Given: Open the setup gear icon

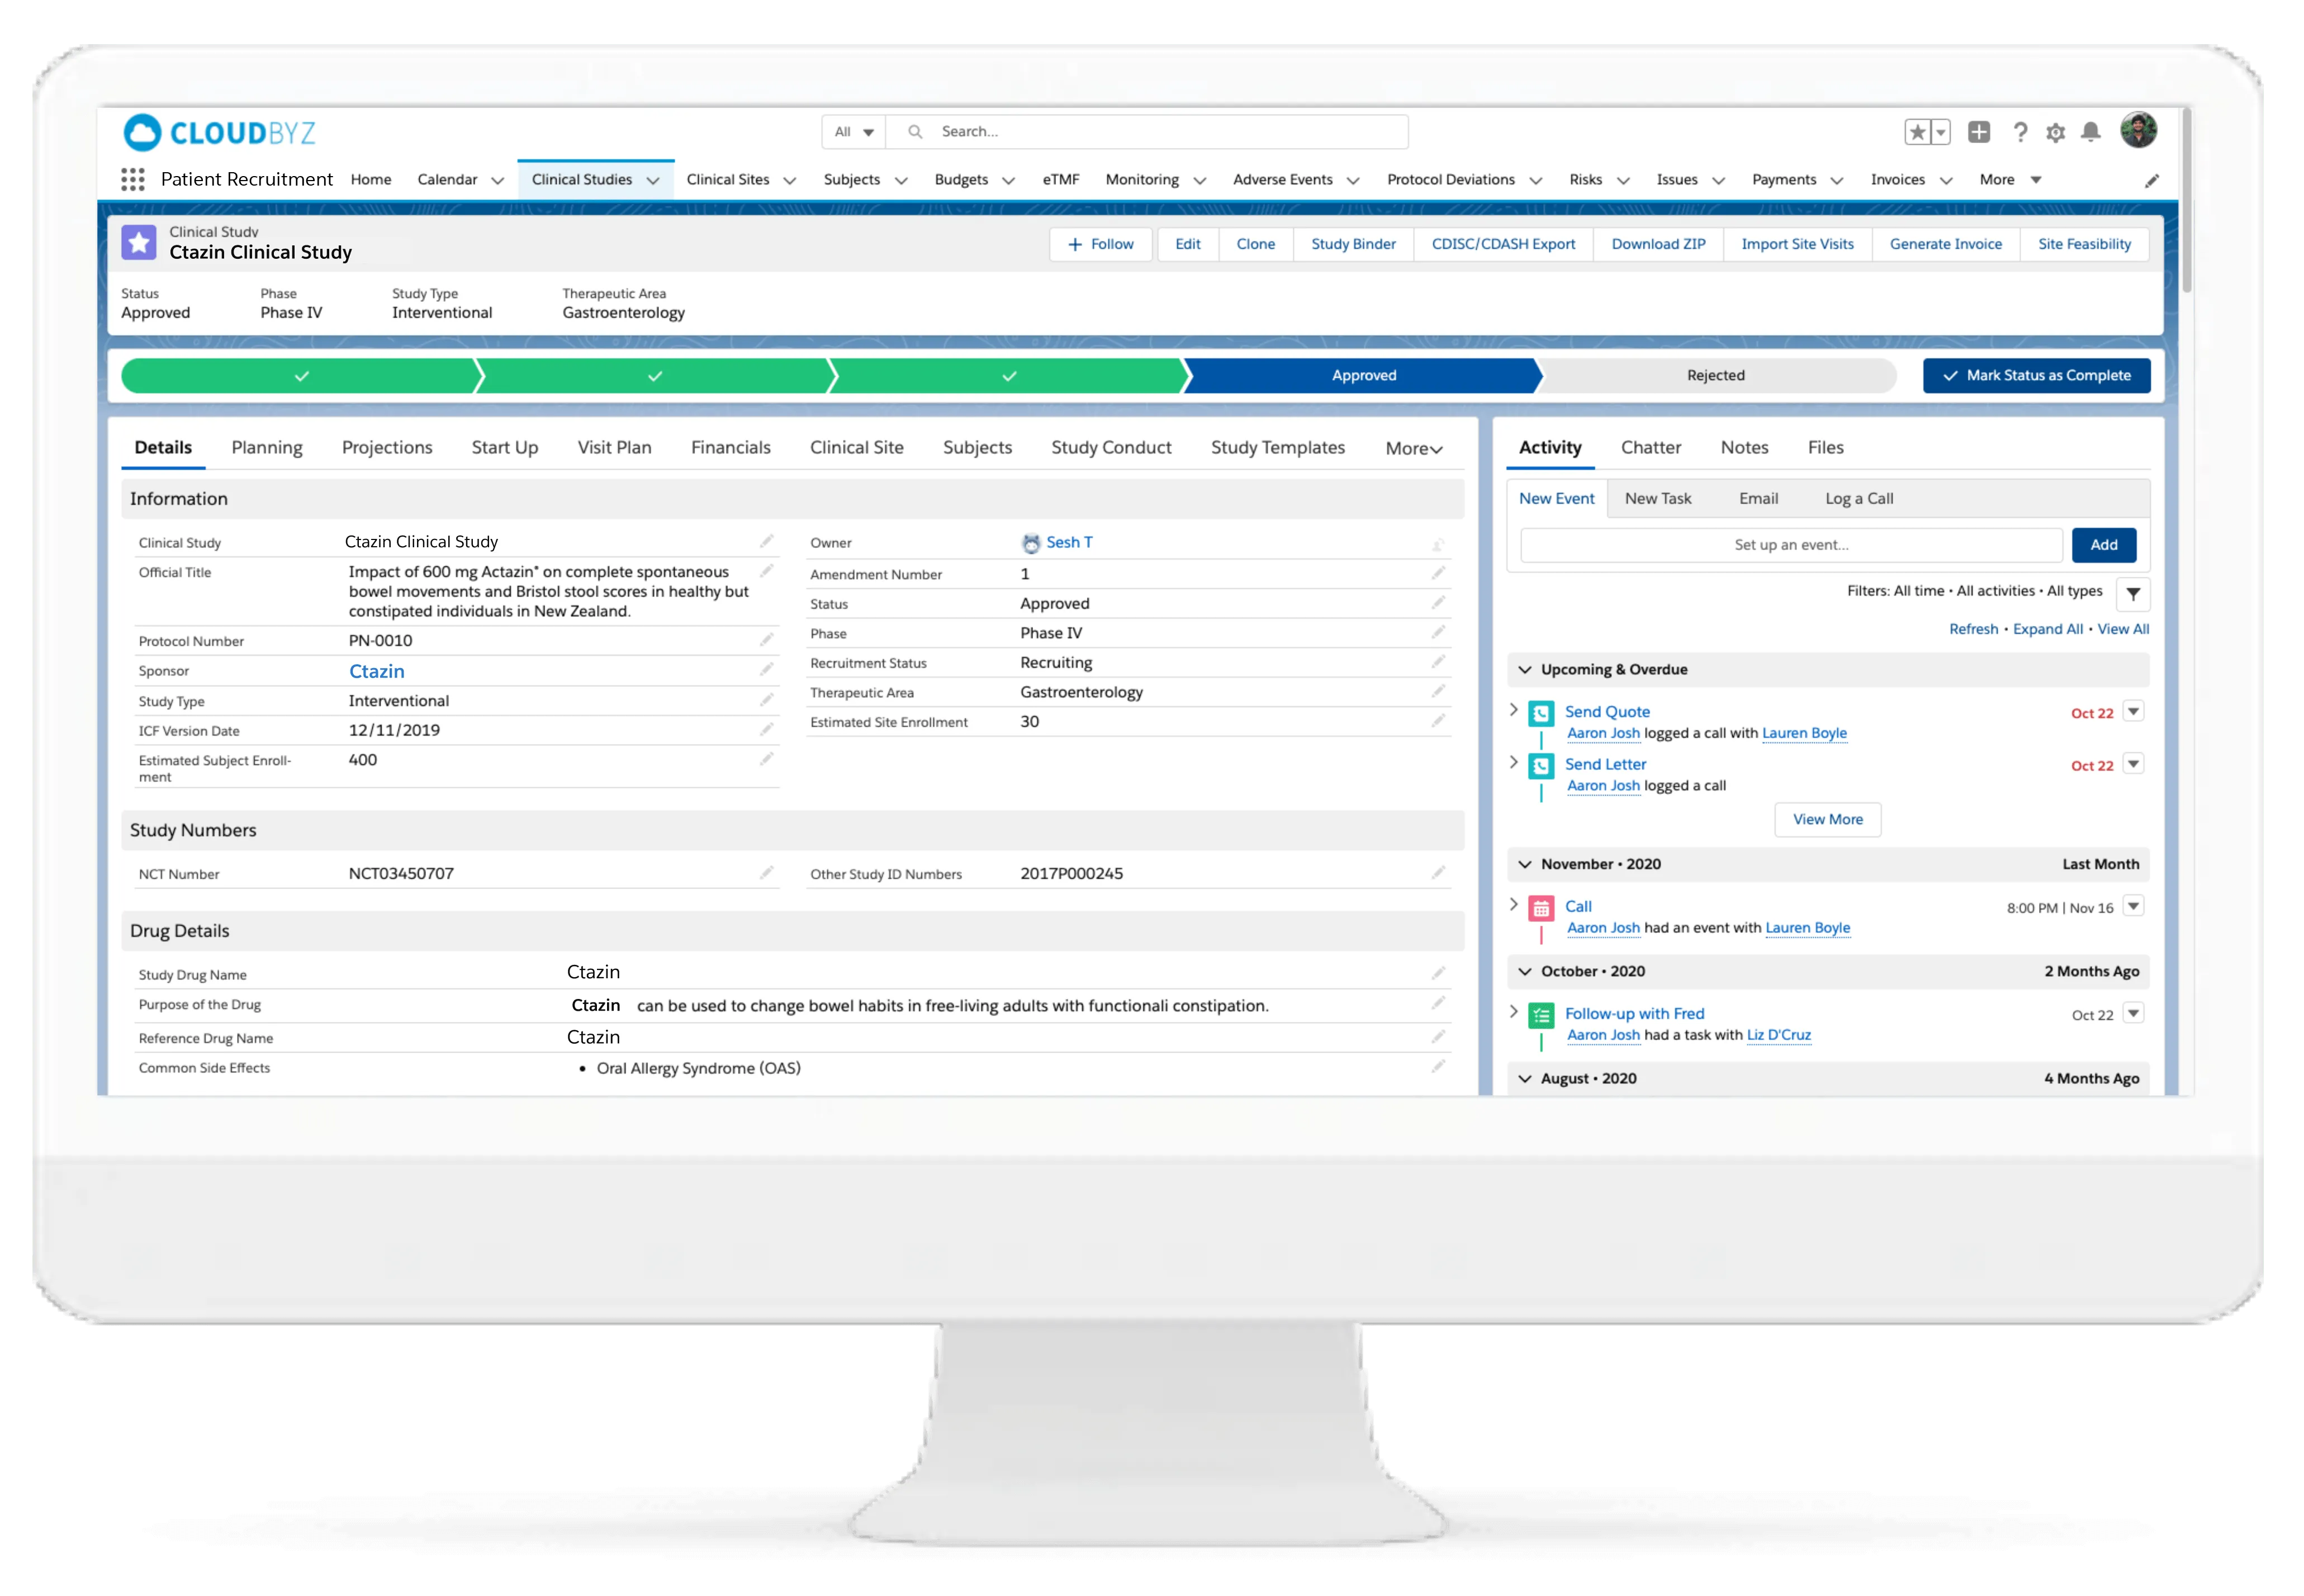Looking at the screenshot, I should (x=2055, y=132).
